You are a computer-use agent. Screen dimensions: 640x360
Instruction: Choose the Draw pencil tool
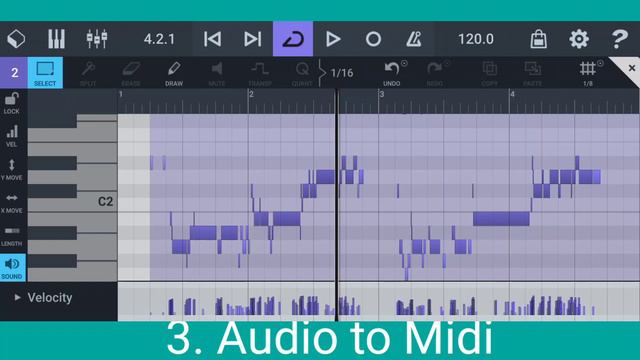pos(174,73)
